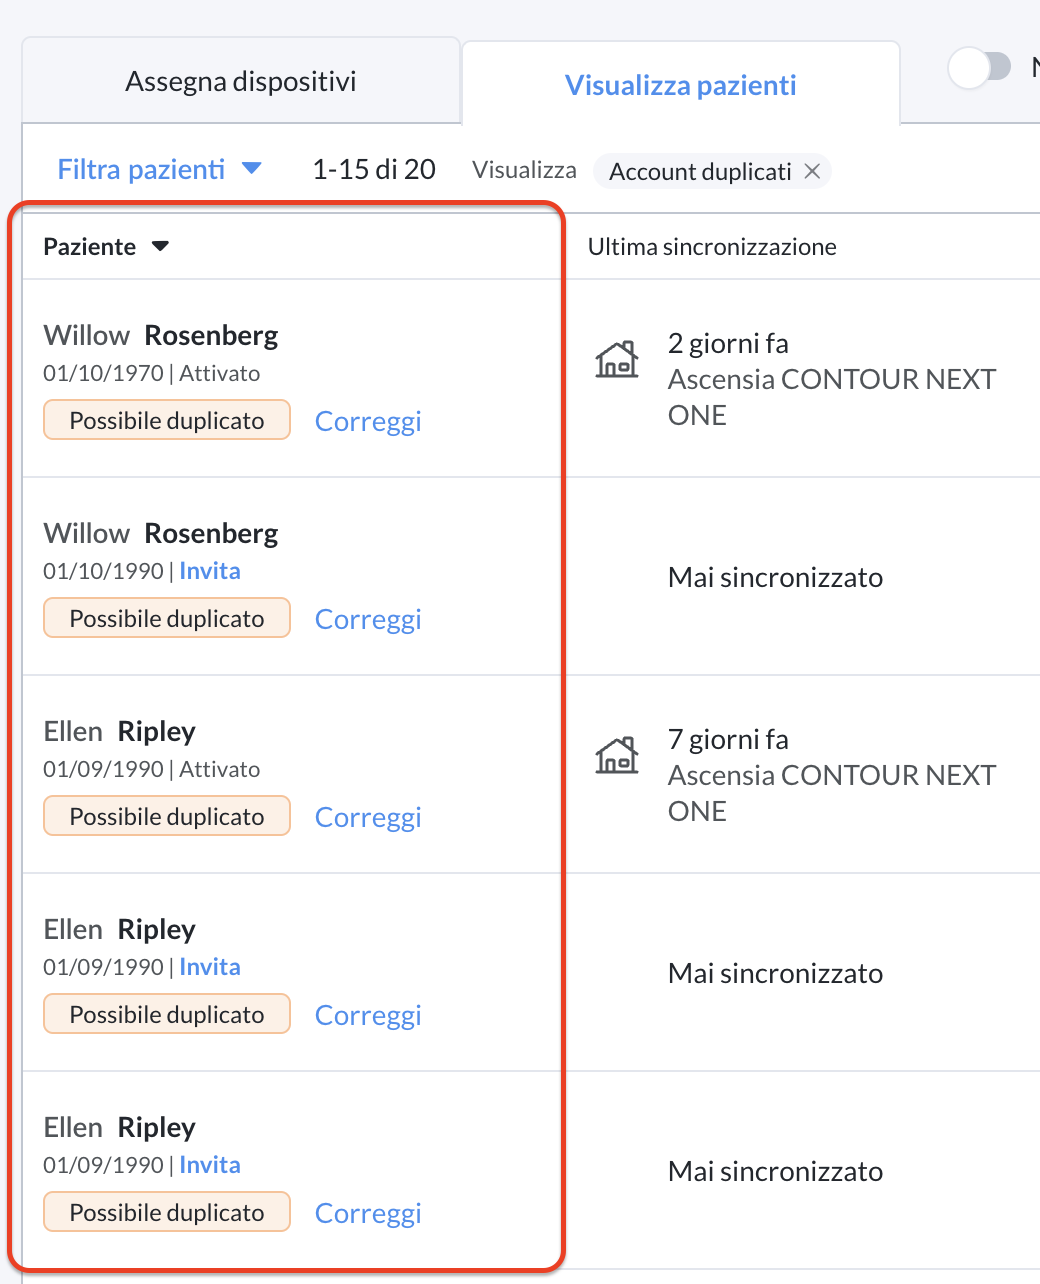Viewport: 1040px width, 1284px height.
Task: Click Invita for Willow Rosenberg 01/10/1990
Action: [x=210, y=571]
